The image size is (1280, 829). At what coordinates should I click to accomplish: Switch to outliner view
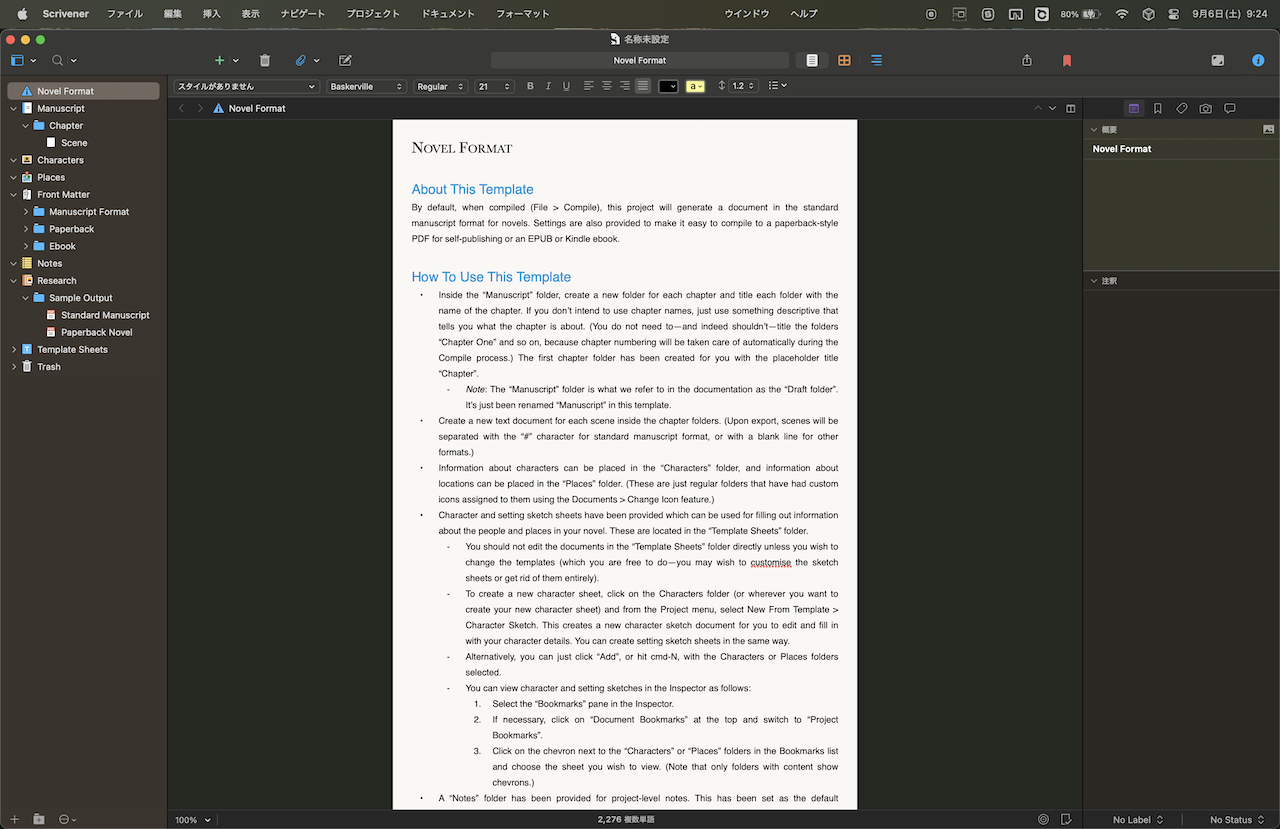pos(876,60)
